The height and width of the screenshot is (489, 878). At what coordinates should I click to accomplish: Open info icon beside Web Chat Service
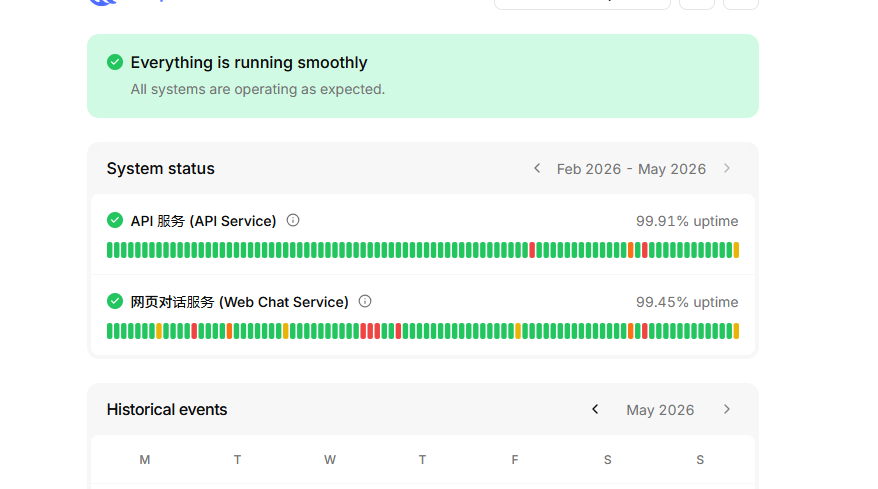tap(365, 301)
